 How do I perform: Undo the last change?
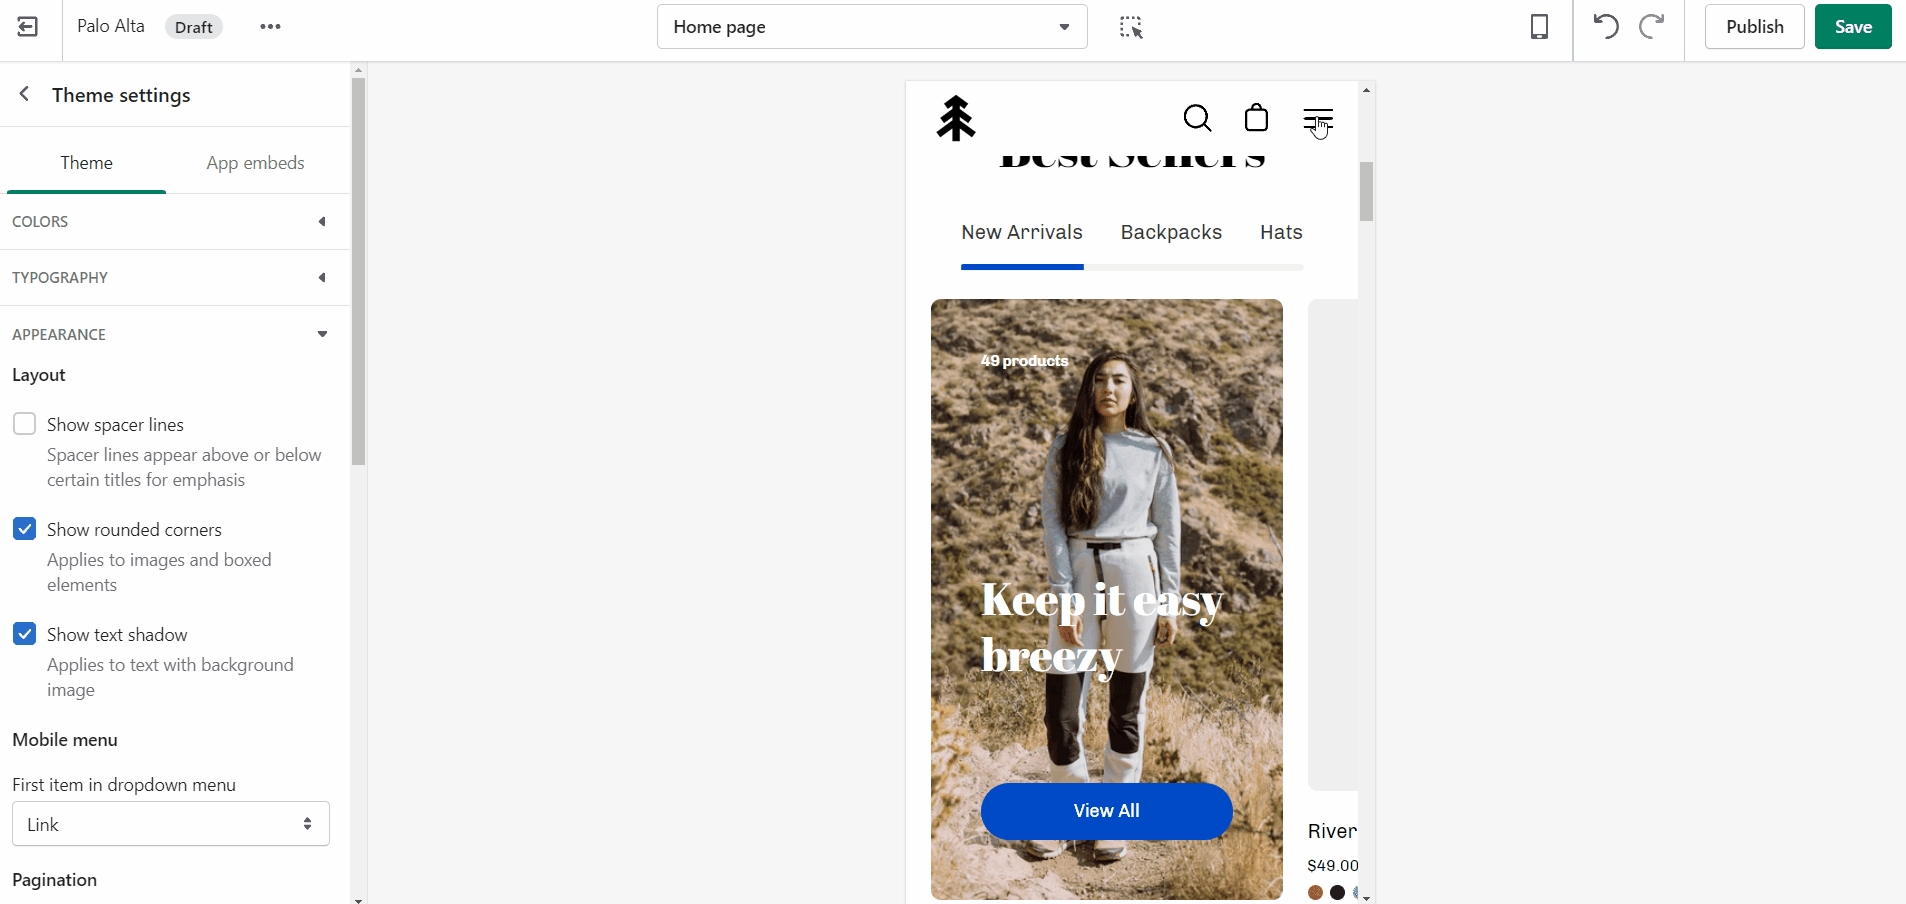(1606, 27)
